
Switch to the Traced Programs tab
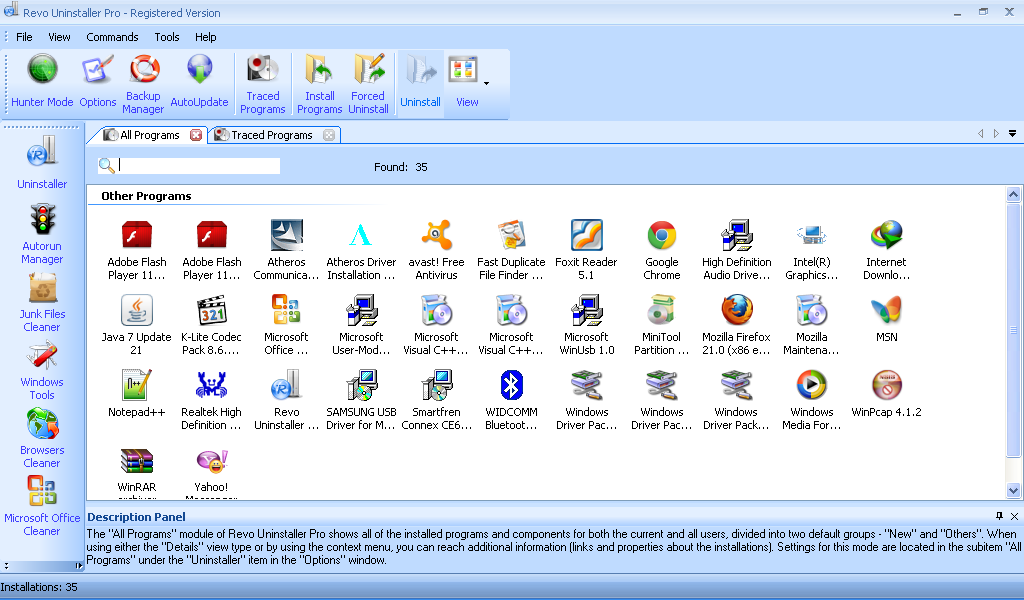[x=272, y=135]
